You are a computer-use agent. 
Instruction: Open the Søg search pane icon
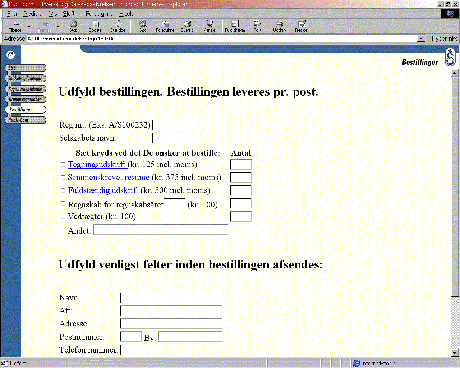143,26
